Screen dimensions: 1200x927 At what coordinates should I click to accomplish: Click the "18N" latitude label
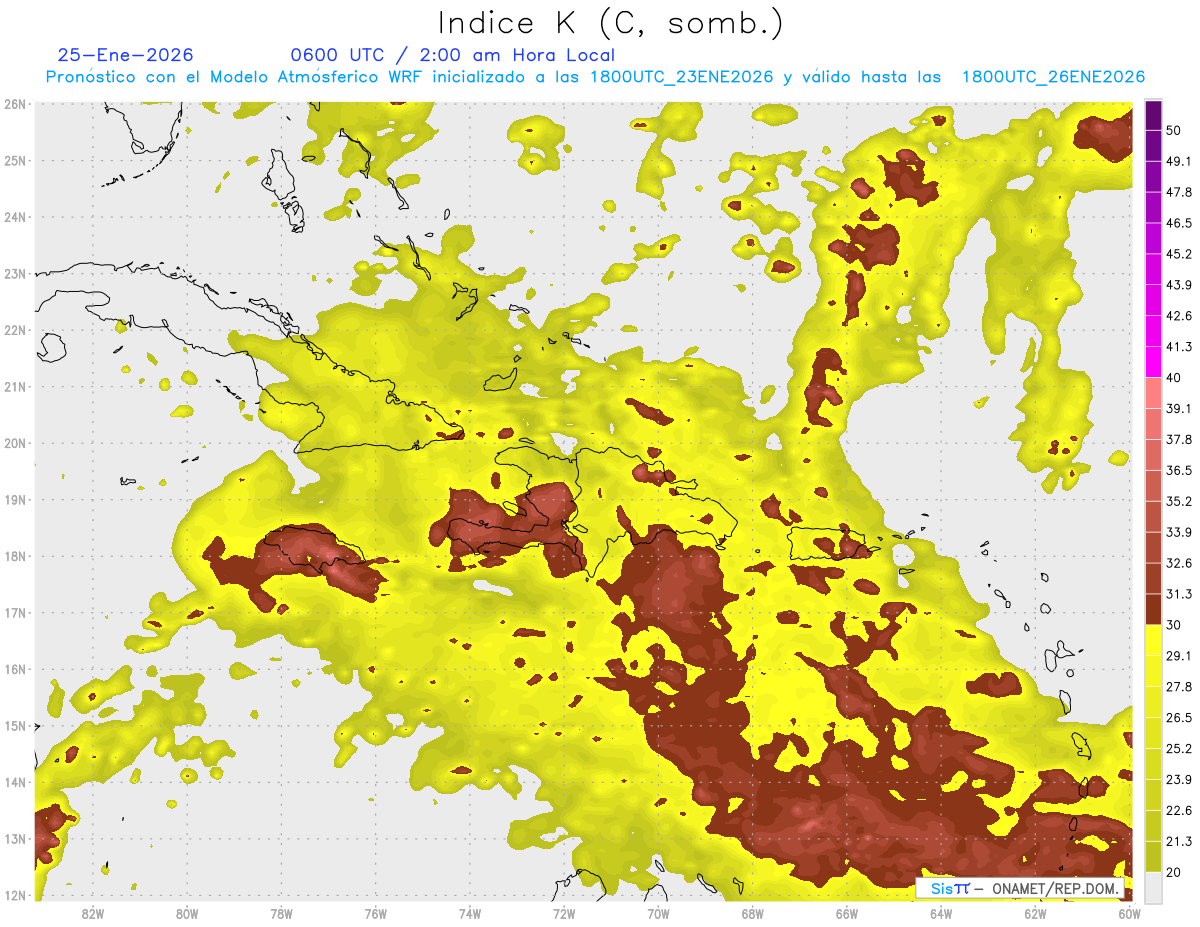[x=14, y=556]
